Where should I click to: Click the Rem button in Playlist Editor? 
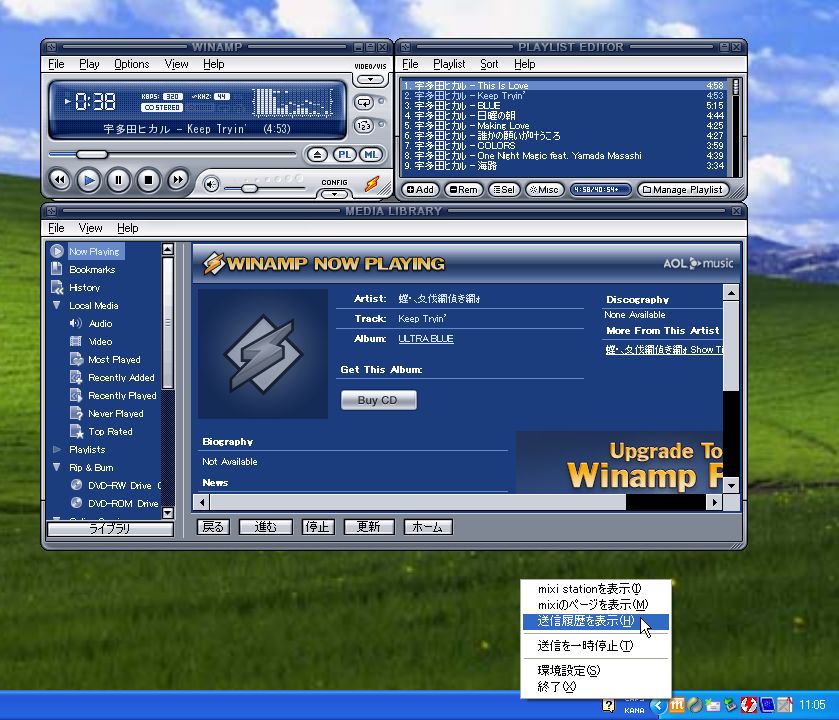click(x=463, y=190)
